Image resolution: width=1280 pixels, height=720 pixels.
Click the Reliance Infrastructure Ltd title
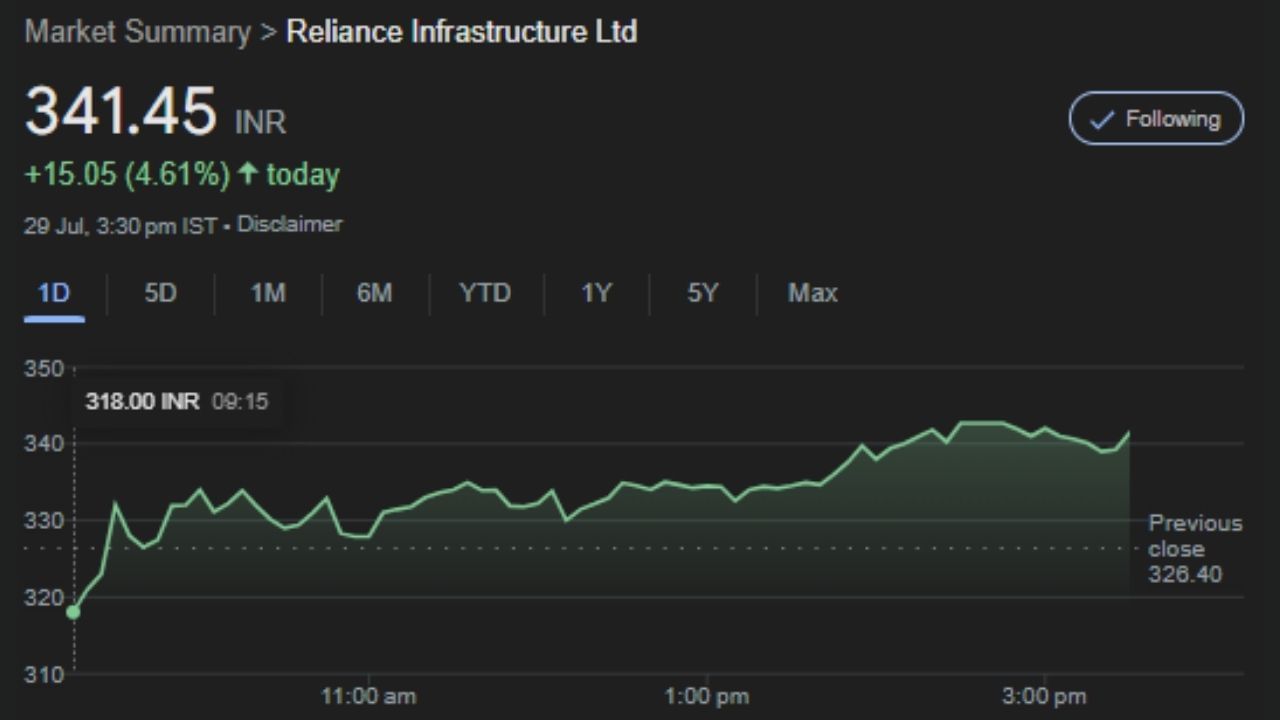click(461, 31)
